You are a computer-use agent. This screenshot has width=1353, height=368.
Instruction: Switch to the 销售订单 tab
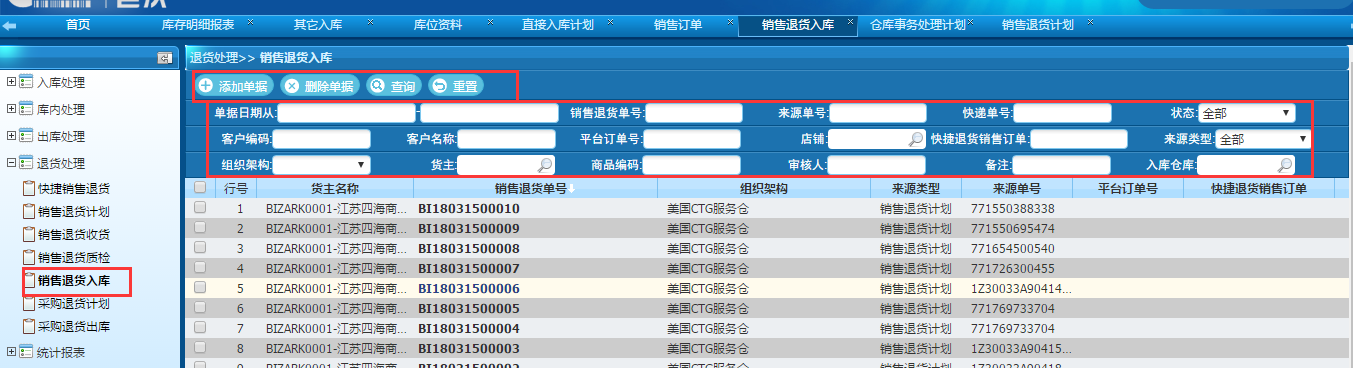[677, 24]
